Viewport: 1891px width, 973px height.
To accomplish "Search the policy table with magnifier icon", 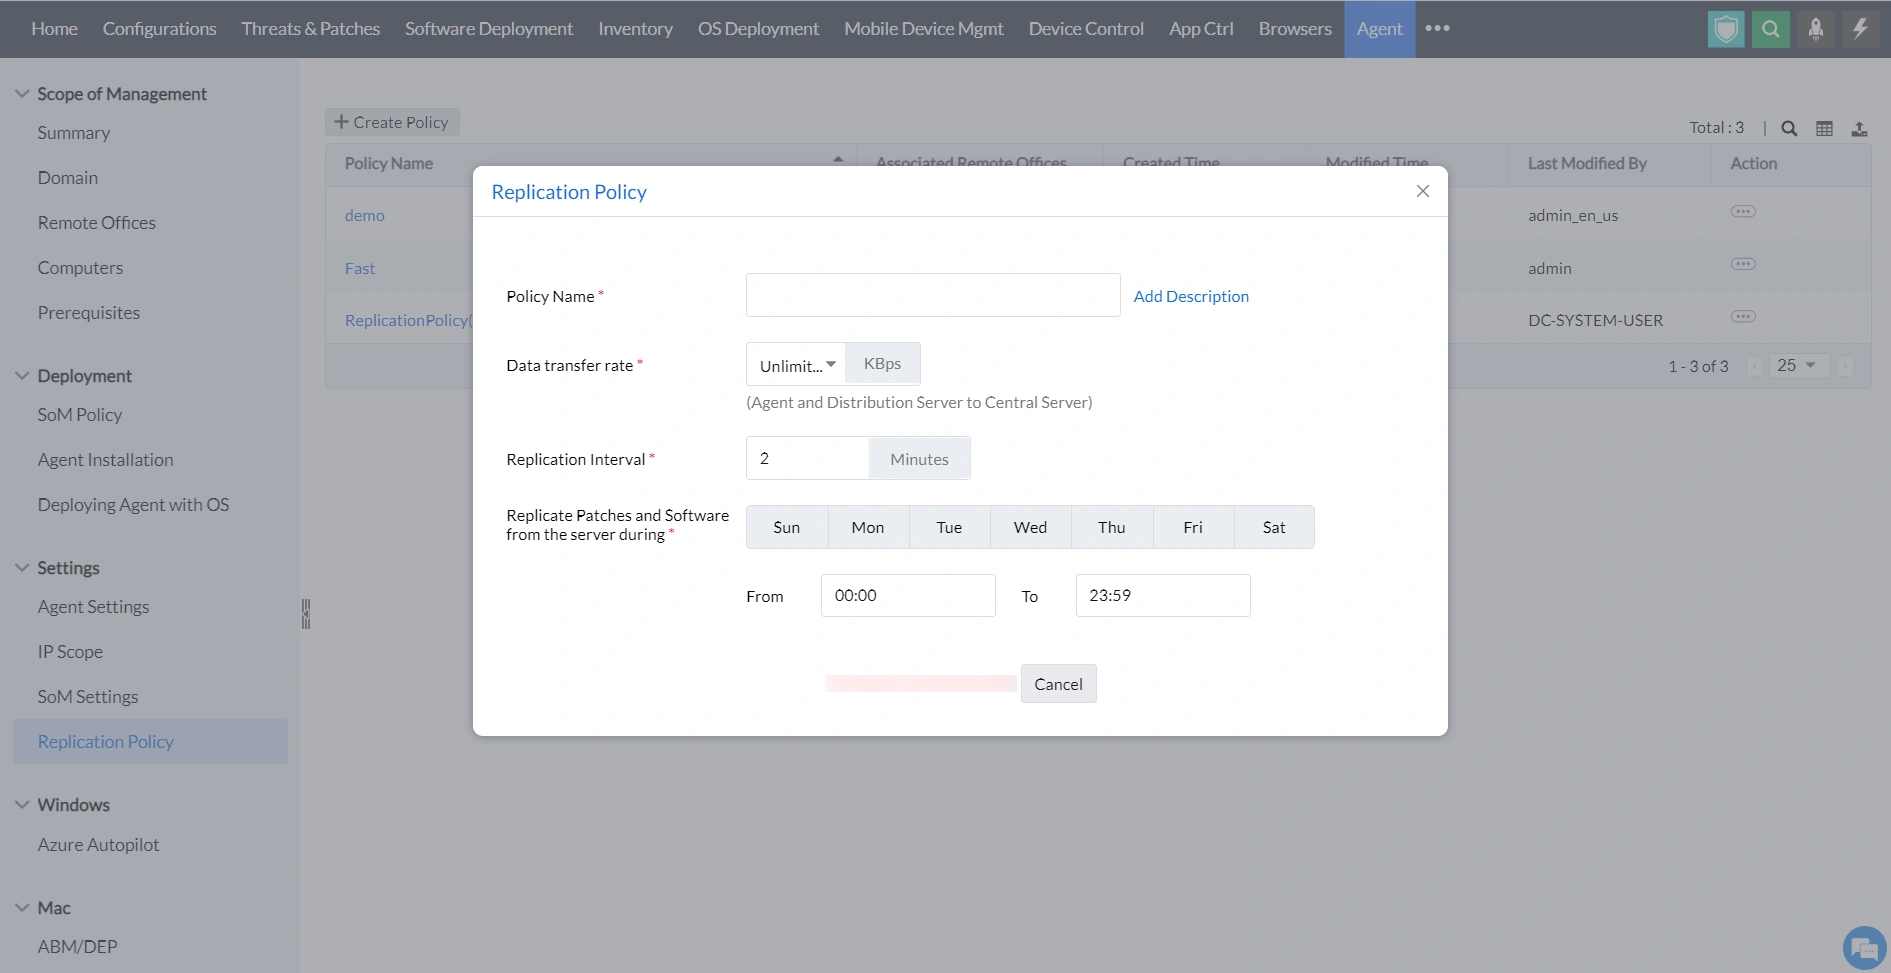I will click(1789, 128).
